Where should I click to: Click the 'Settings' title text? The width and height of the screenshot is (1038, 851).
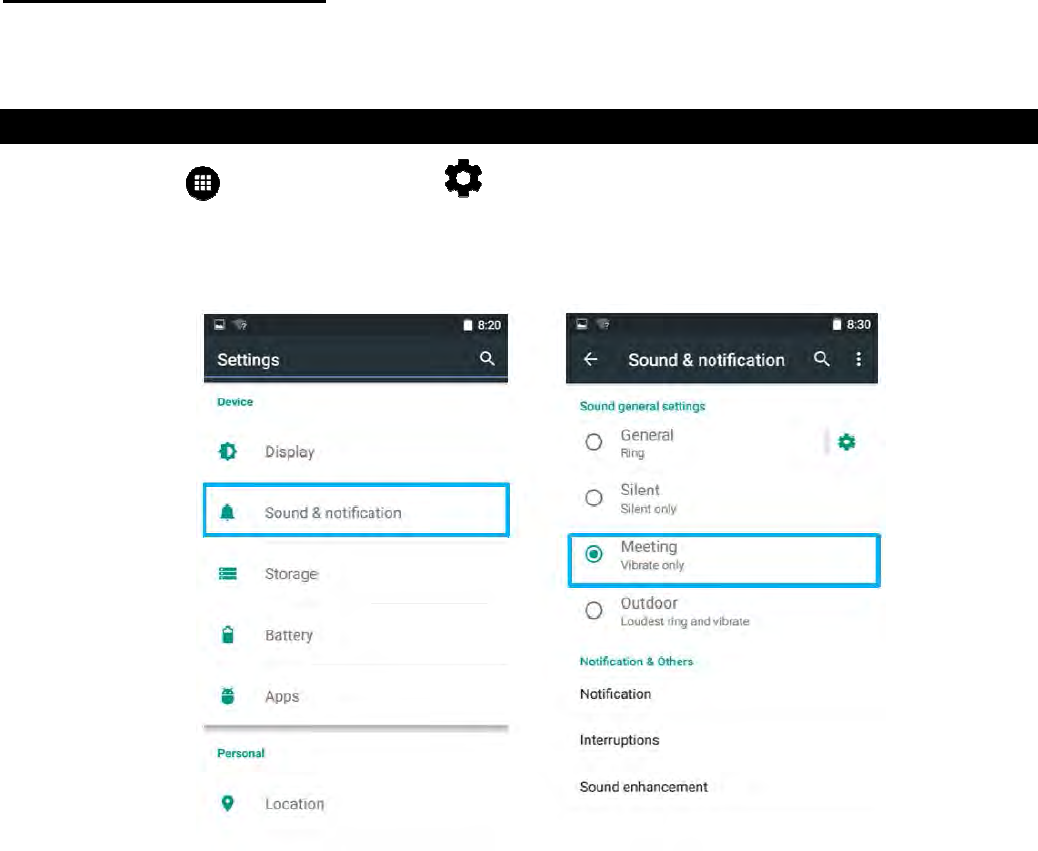click(x=248, y=360)
